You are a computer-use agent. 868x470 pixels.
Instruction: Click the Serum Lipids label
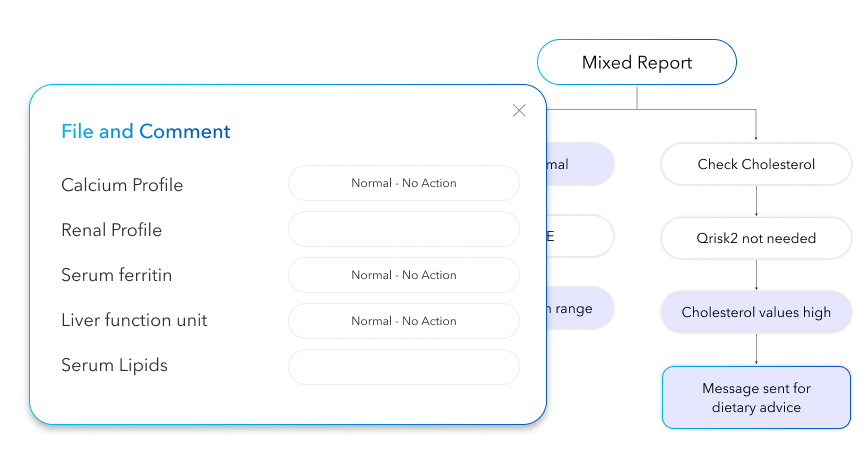pos(114,365)
